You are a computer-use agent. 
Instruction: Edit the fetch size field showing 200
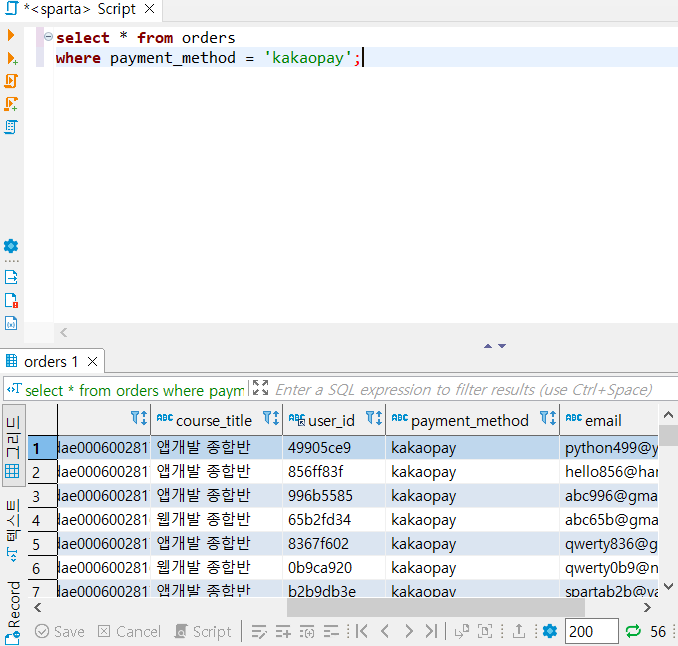[591, 632]
